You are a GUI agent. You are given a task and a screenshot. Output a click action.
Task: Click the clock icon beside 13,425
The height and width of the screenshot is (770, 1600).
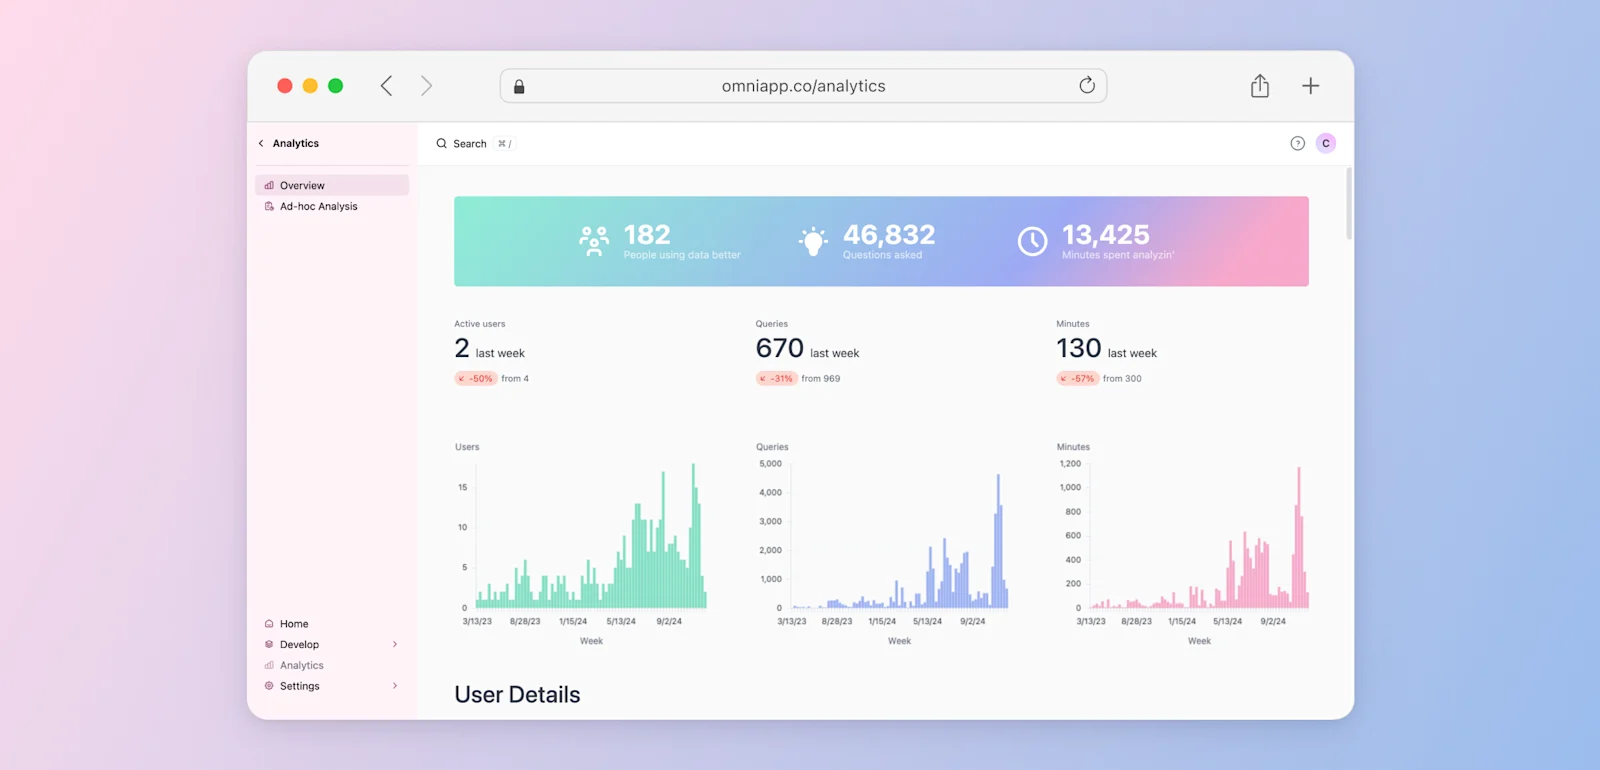[x=1032, y=241]
